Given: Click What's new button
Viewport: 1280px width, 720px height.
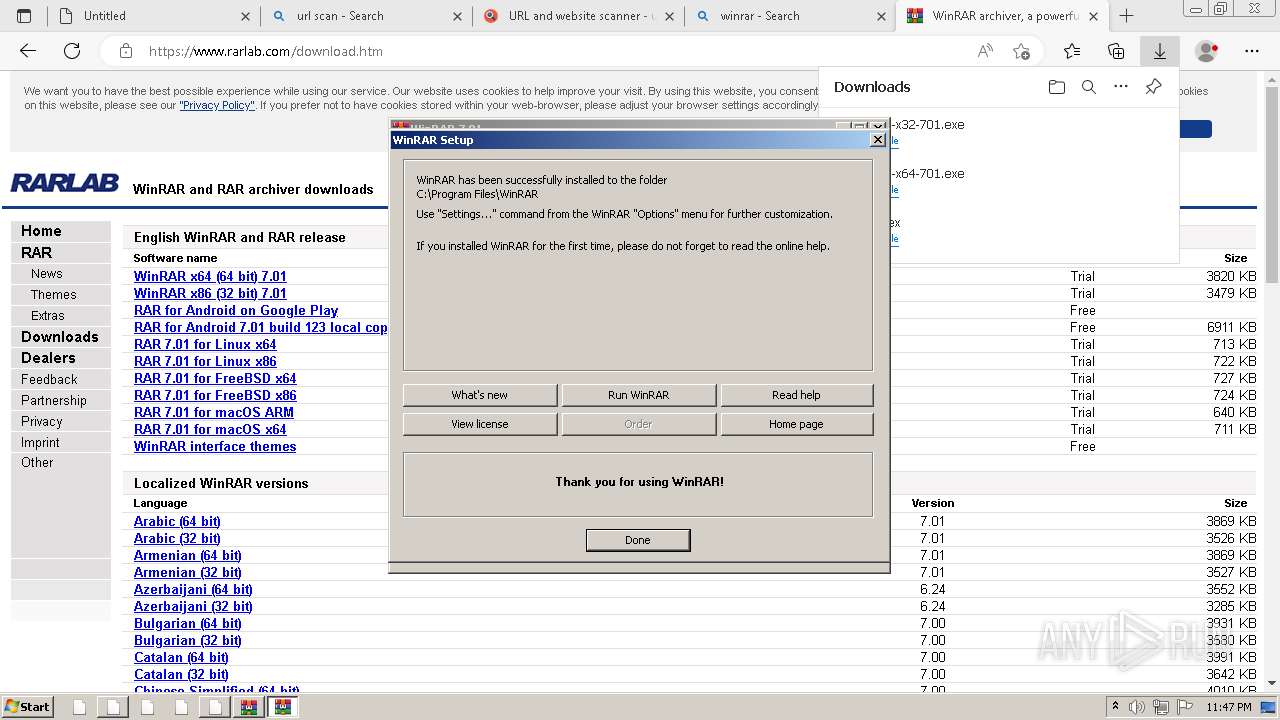Looking at the screenshot, I should click(480, 395).
